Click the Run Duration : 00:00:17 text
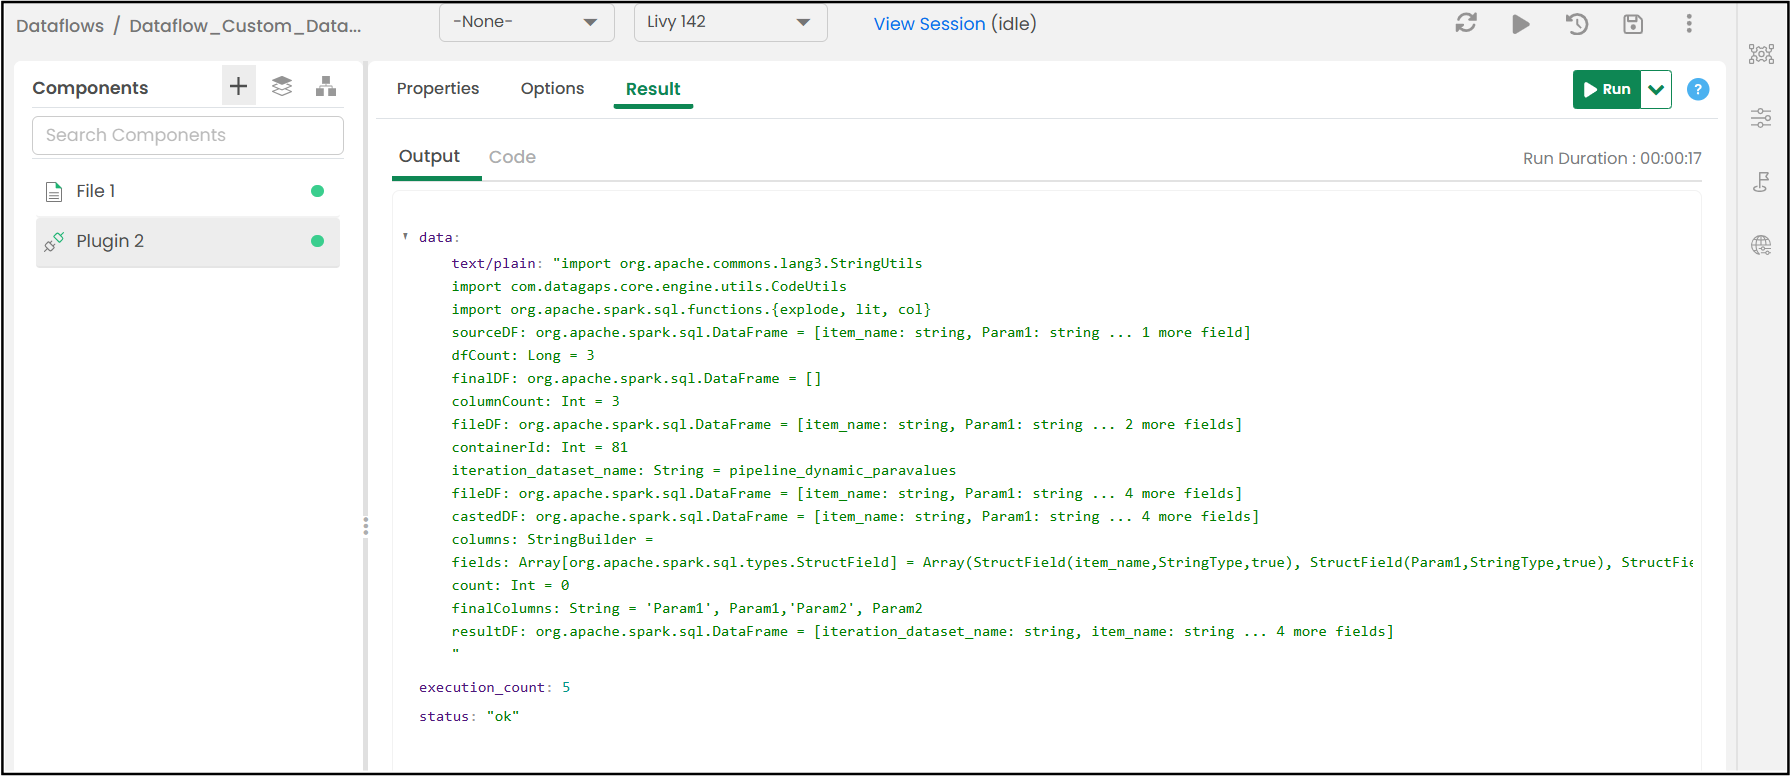The height and width of the screenshot is (776, 1790). [x=1612, y=158]
